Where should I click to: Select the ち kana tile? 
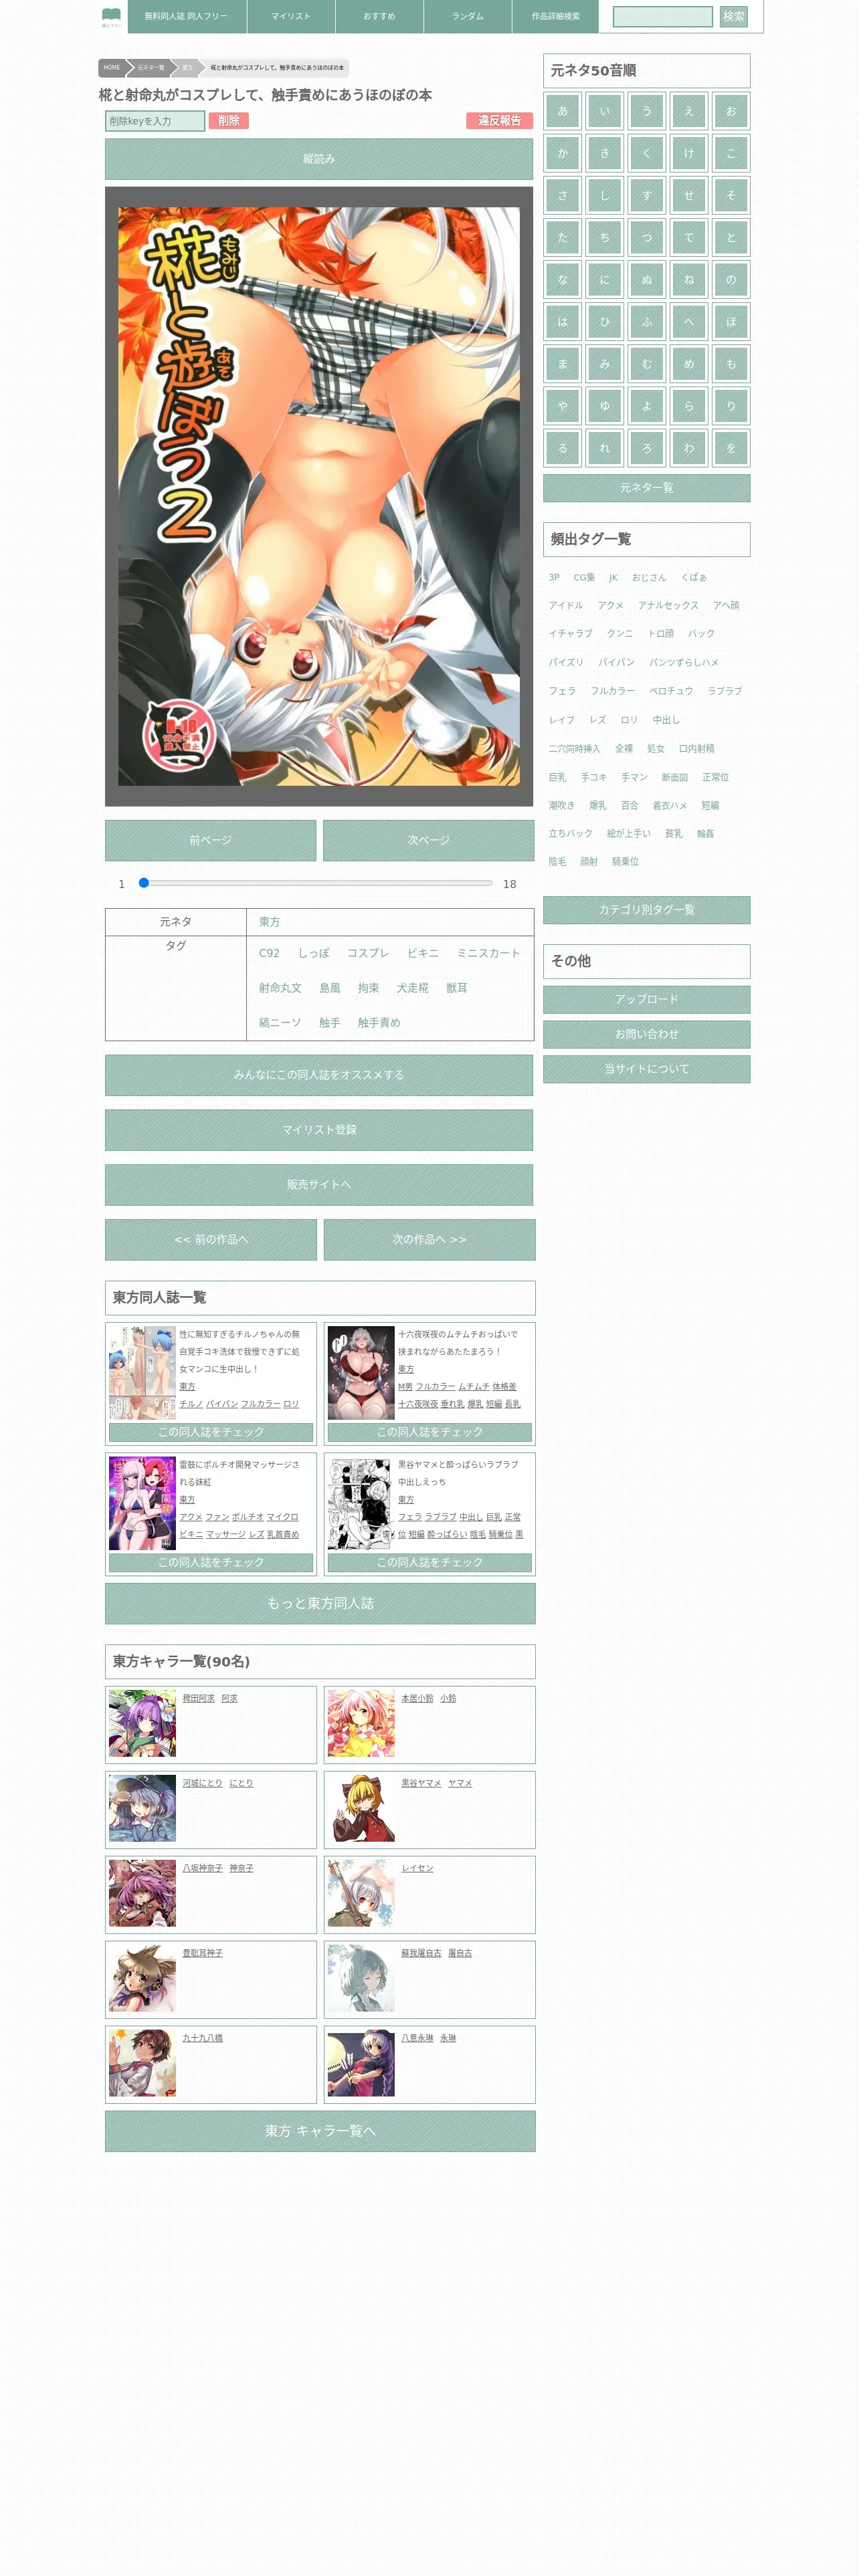point(604,237)
